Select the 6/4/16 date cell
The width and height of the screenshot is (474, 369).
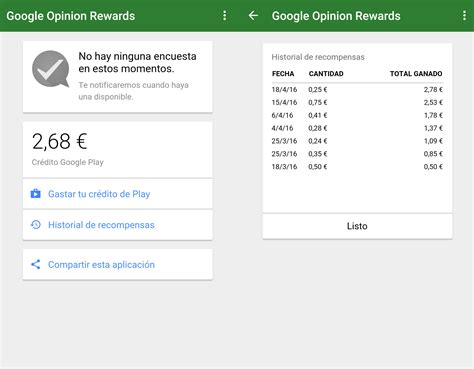(282, 115)
